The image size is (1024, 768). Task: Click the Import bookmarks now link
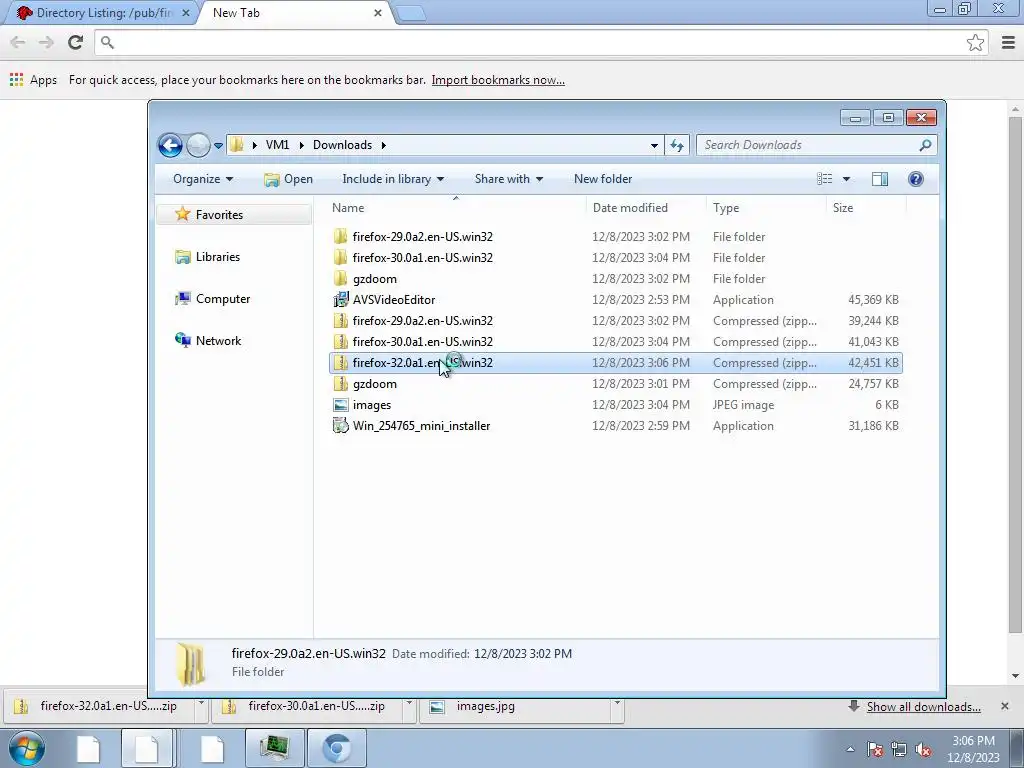pyautogui.click(x=498, y=80)
